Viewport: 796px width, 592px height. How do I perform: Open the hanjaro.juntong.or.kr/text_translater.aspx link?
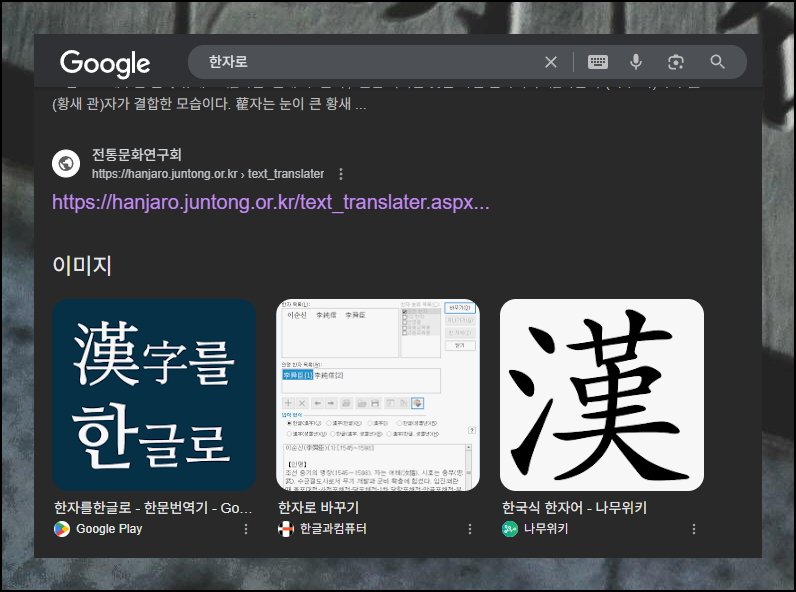[x=271, y=203]
